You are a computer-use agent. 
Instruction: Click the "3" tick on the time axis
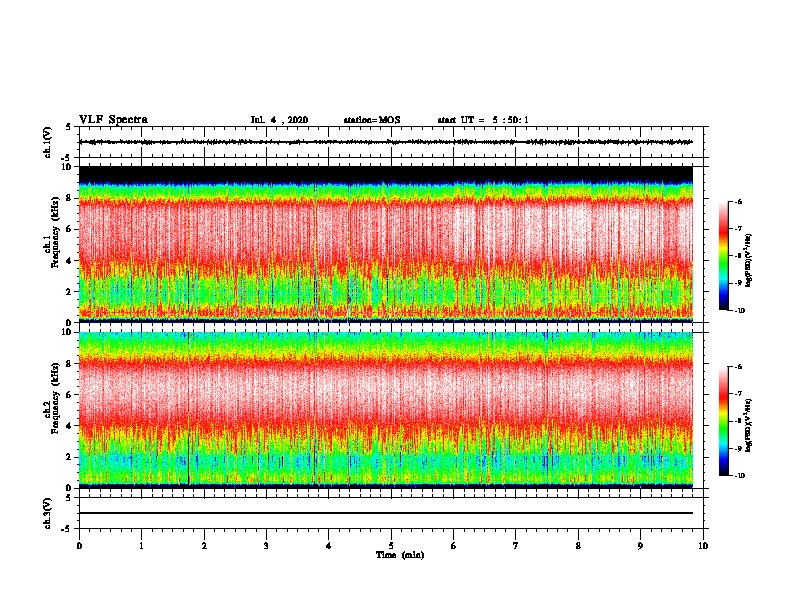(266, 545)
